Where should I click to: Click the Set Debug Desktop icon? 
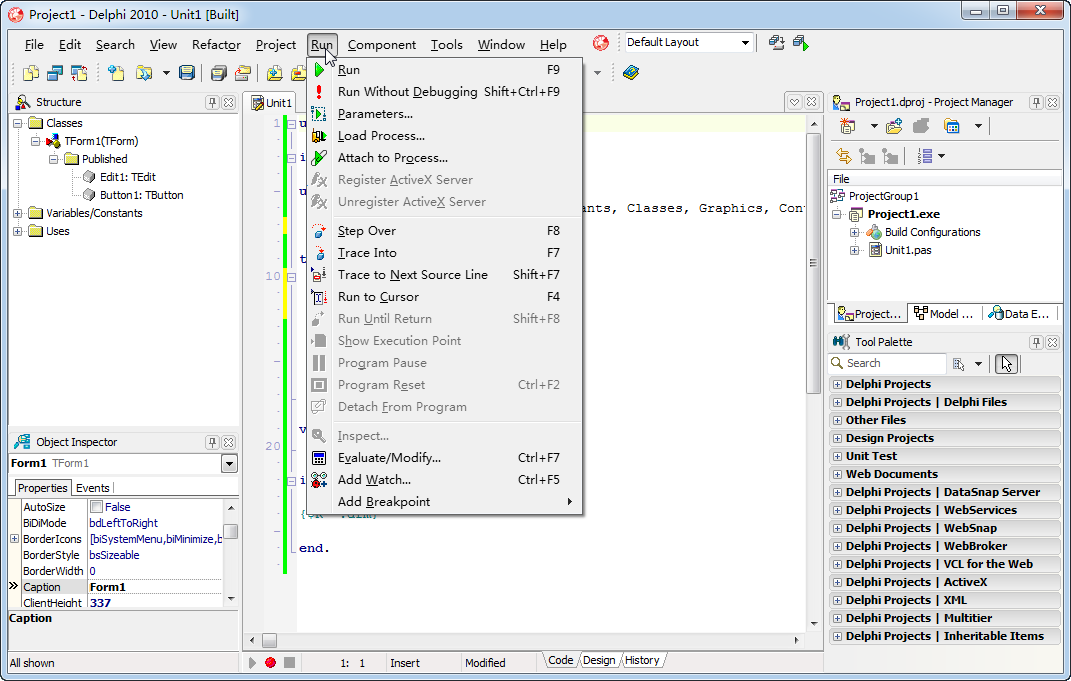tap(801, 43)
